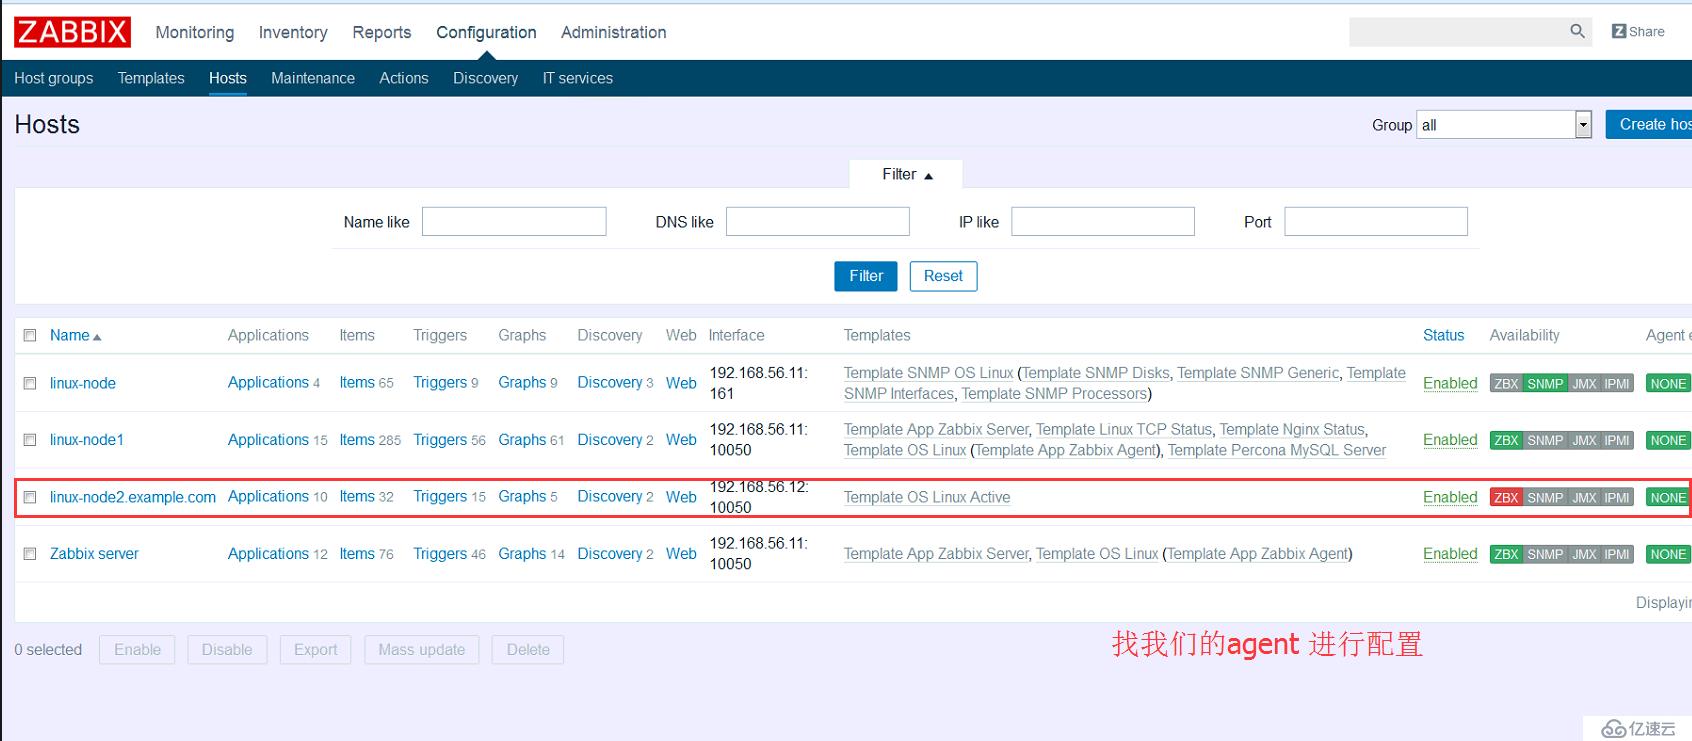Click JMX badge for Zabbix server
This screenshot has height=741, width=1692.
click(x=1584, y=554)
